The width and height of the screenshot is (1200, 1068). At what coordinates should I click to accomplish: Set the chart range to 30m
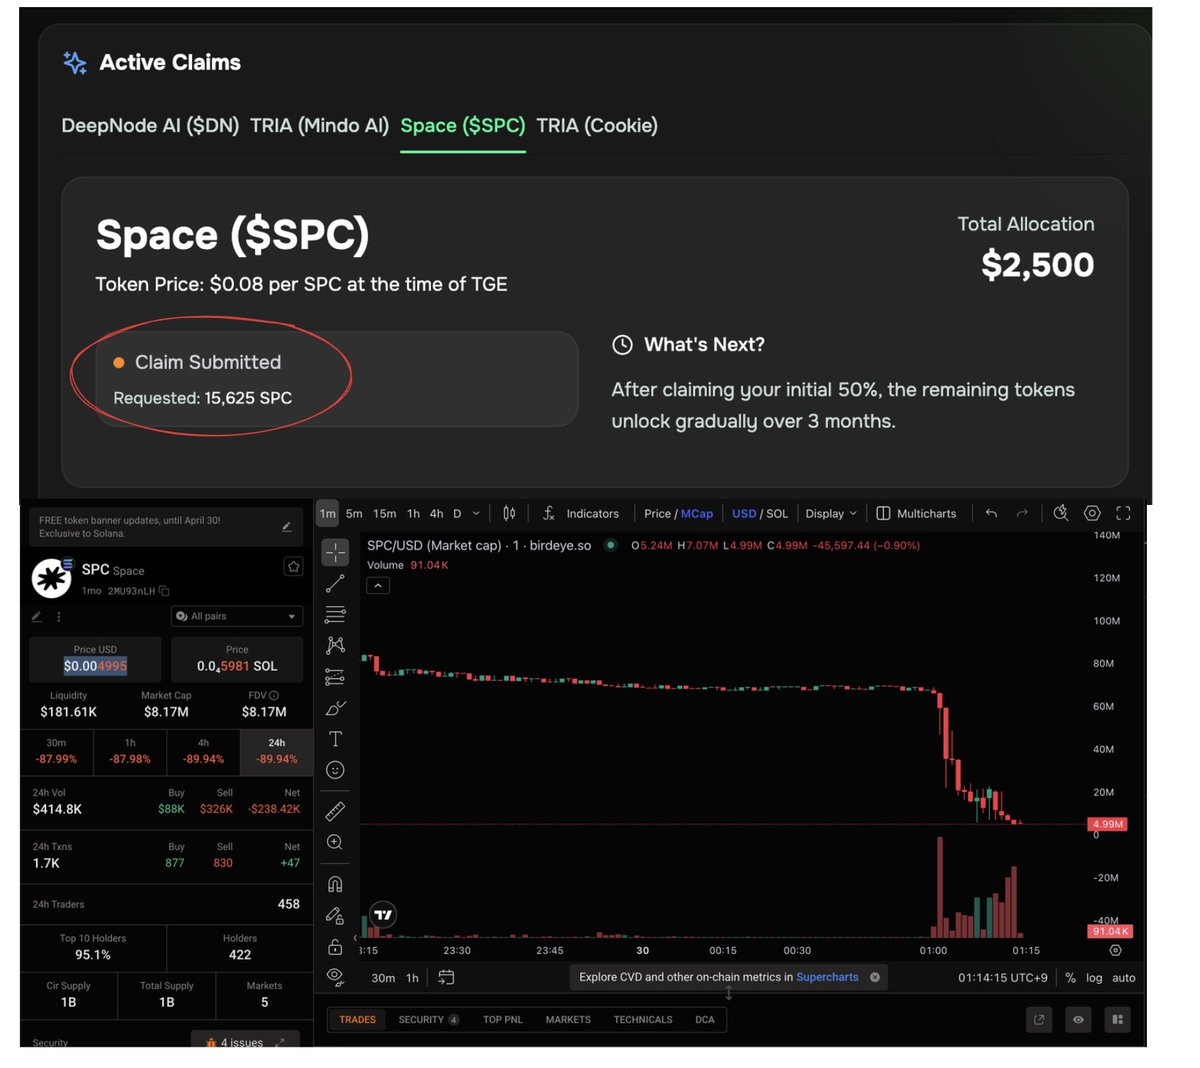coord(383,978)
